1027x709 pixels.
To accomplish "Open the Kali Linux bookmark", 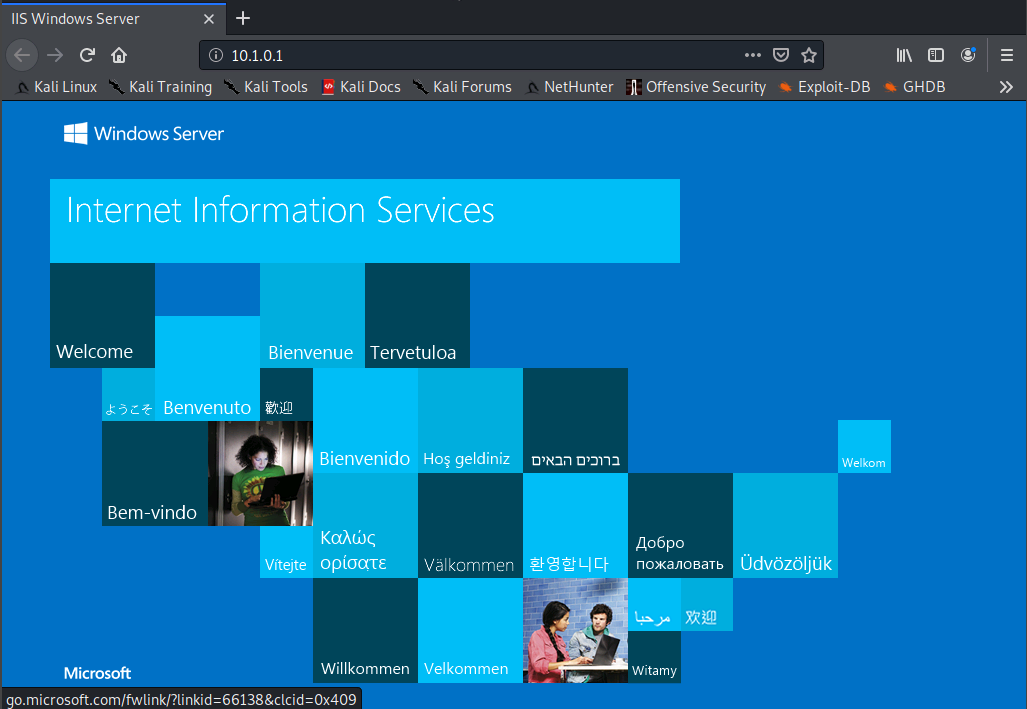I will coord(56,86).
